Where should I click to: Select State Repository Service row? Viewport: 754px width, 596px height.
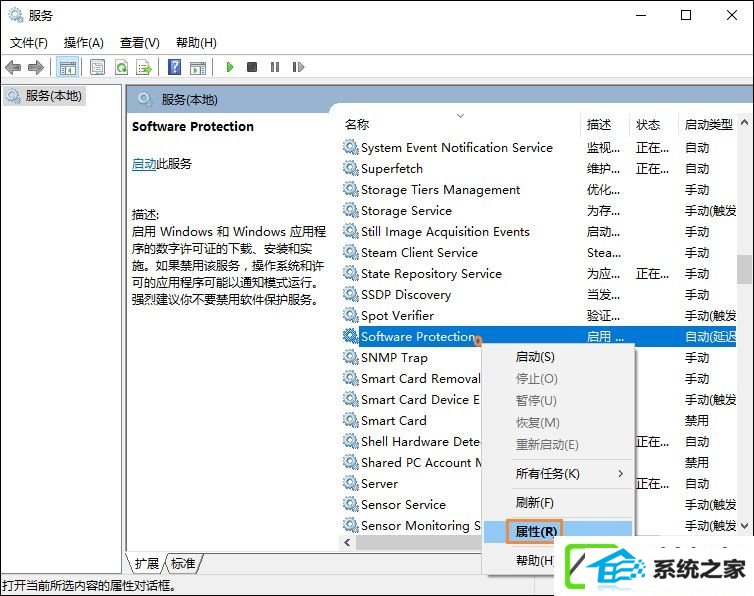tap(539, 273)
